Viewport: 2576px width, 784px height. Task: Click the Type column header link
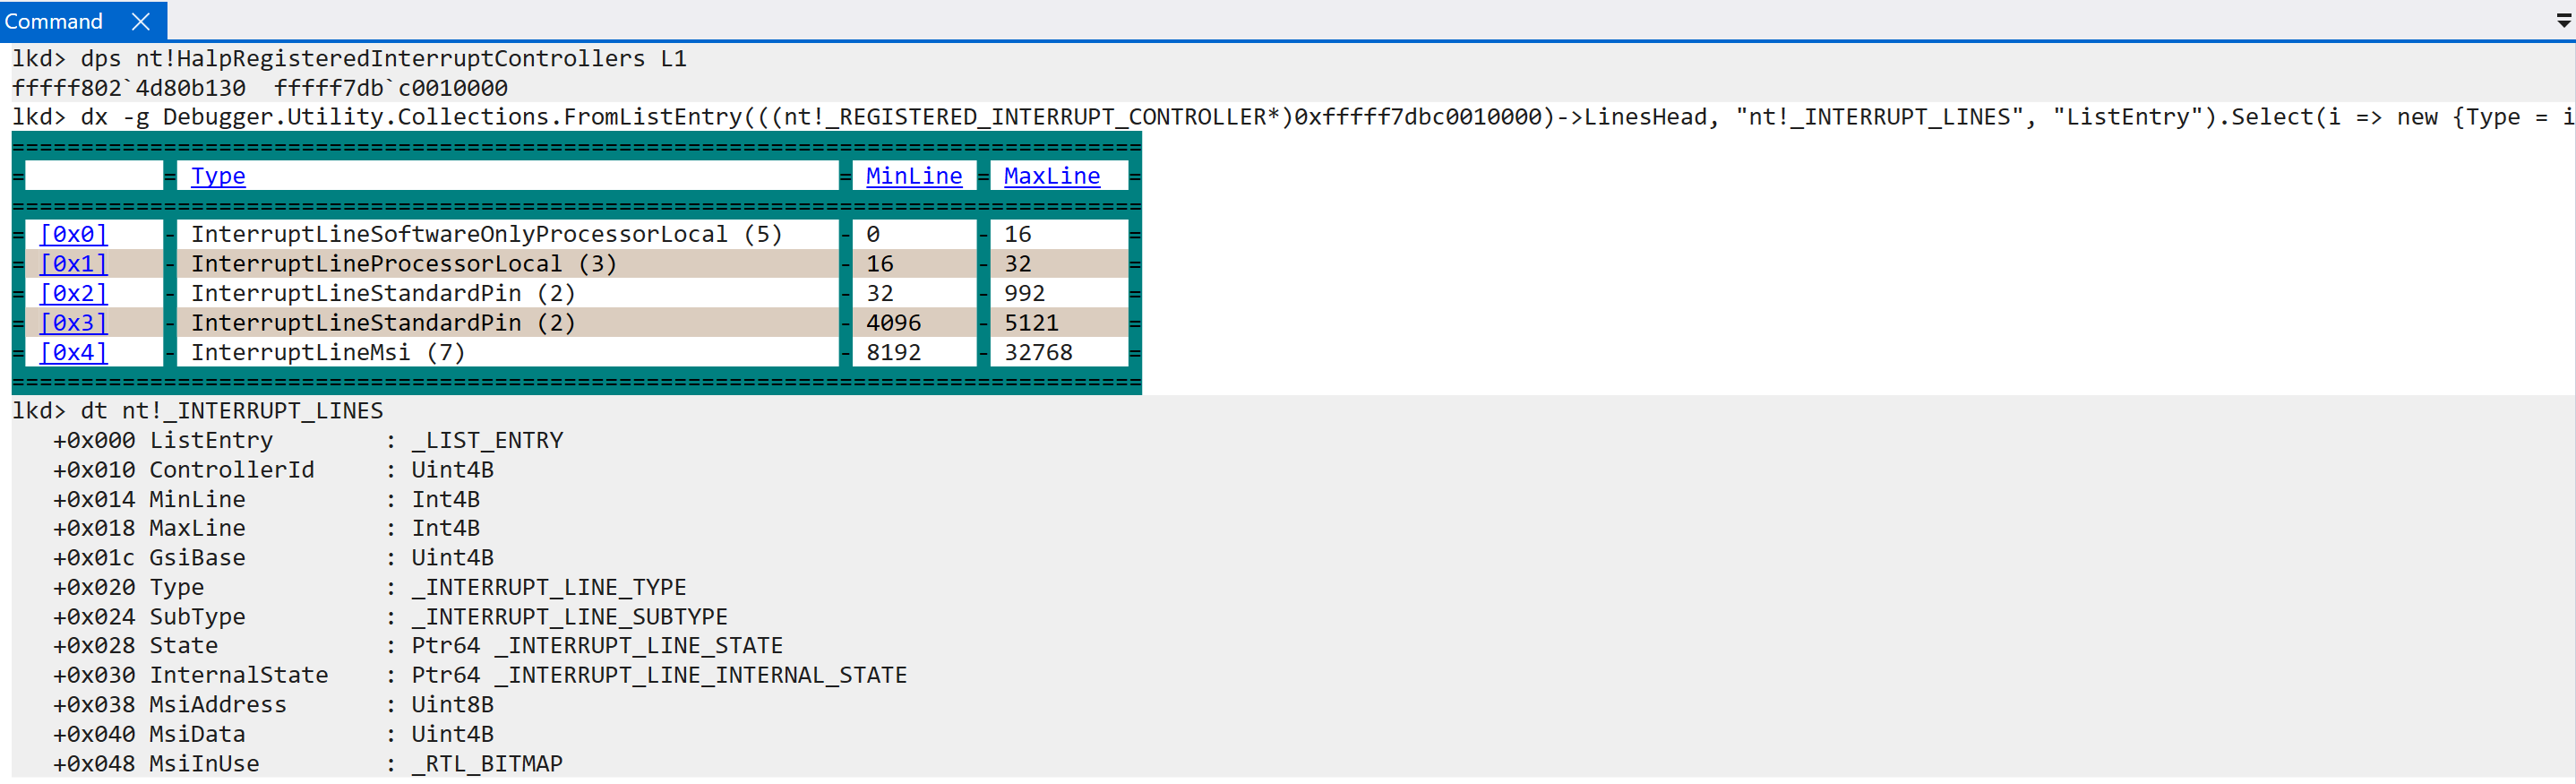(218, 176)
